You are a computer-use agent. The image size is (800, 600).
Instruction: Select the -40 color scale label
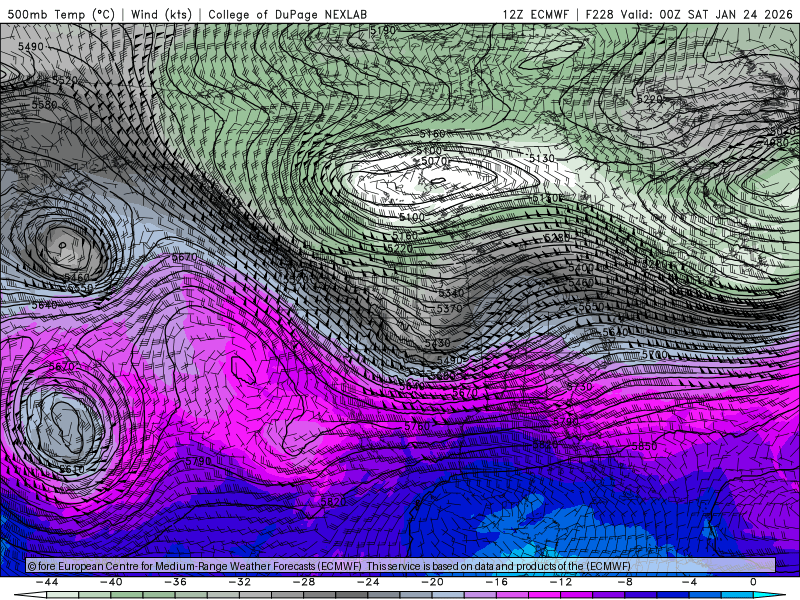pyautogui.click(x=111, y=582)
